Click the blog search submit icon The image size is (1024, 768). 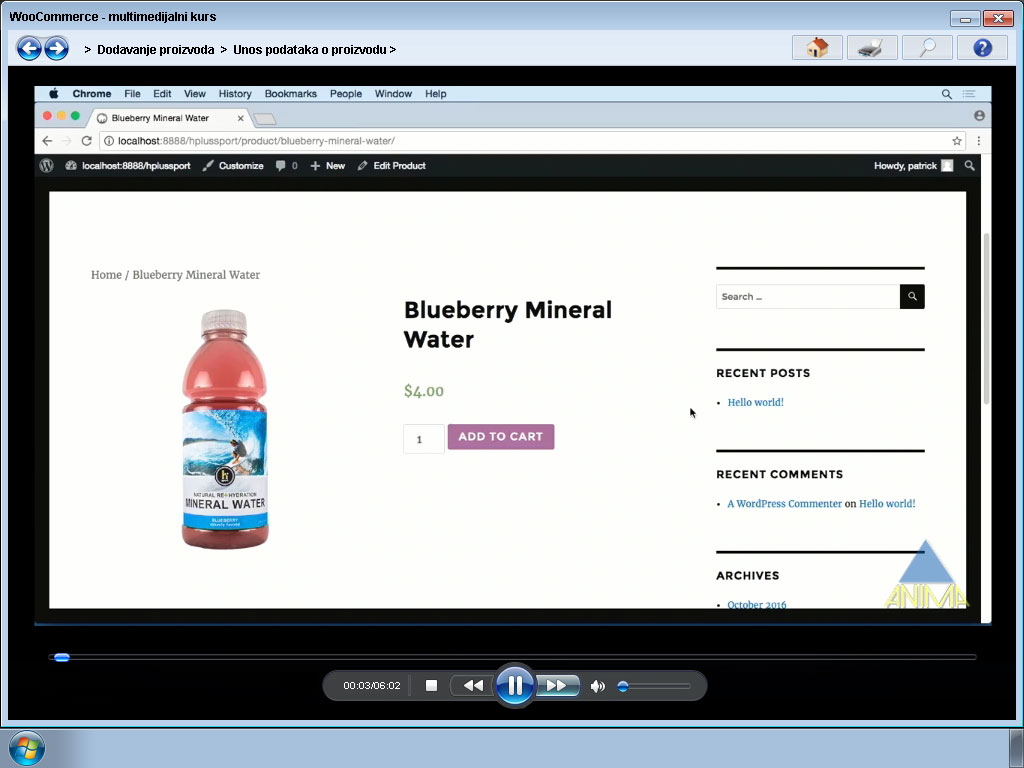912,297
